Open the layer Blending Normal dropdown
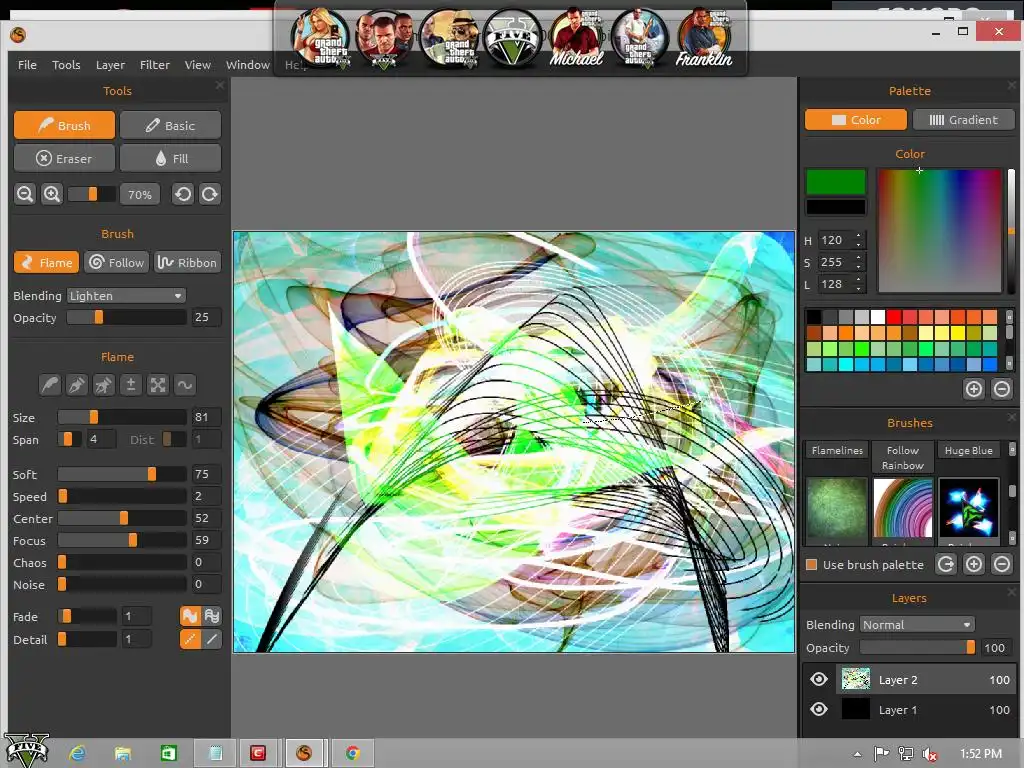 917,625
